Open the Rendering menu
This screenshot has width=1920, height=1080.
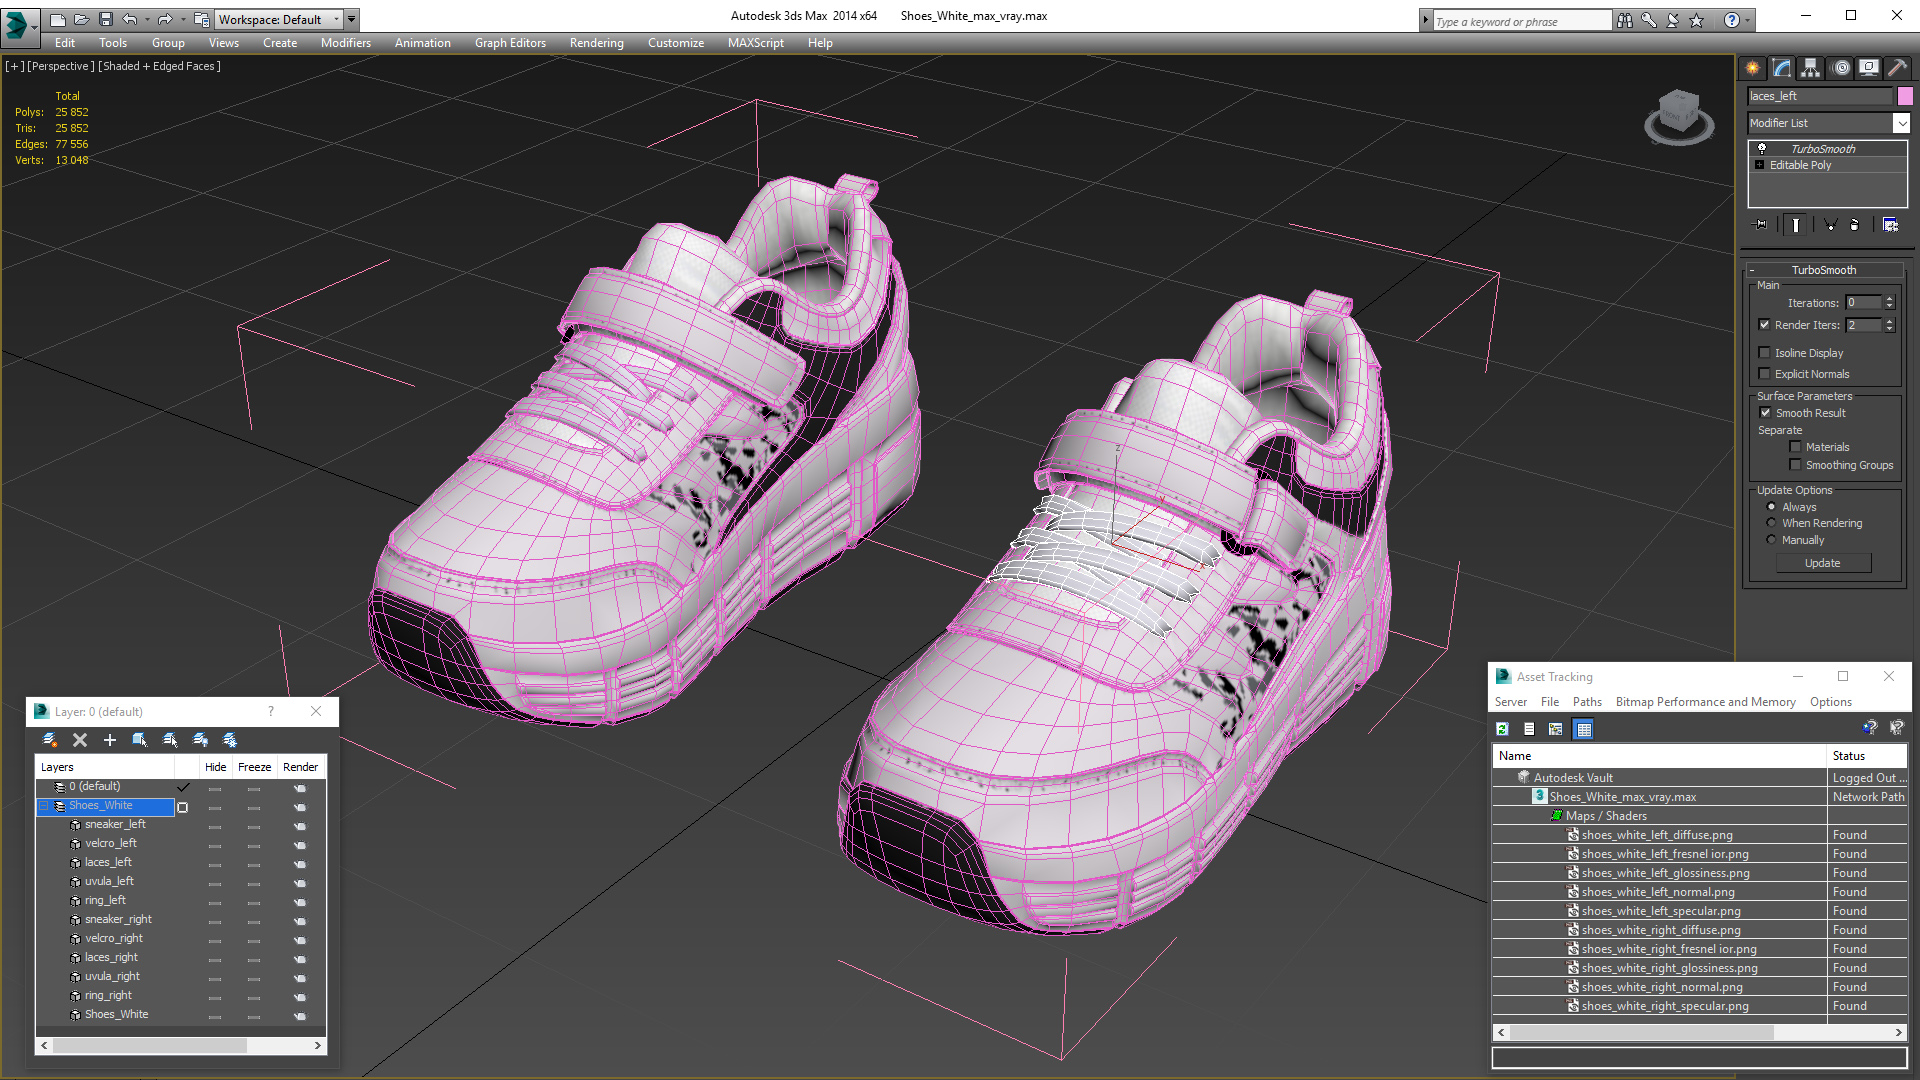pos(596,43)
